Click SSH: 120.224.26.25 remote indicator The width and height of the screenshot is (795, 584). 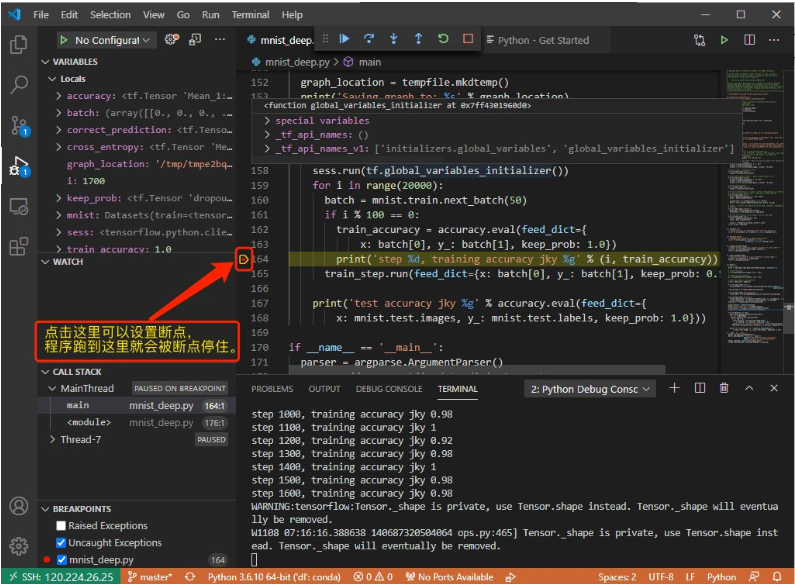coord(61,576)
